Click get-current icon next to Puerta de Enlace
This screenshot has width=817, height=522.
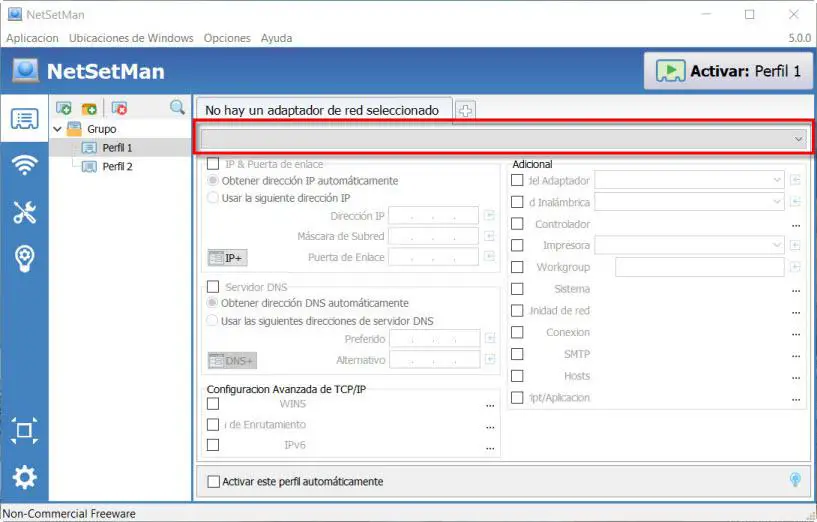coord(489,256)
